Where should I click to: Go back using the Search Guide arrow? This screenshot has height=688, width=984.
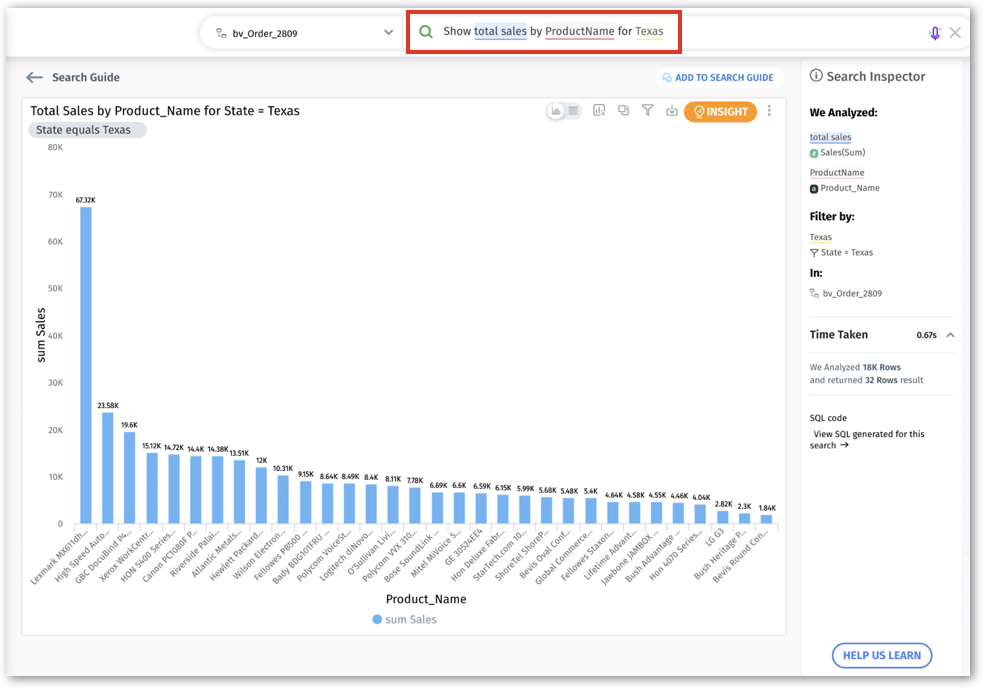click(x=35, y=77)
